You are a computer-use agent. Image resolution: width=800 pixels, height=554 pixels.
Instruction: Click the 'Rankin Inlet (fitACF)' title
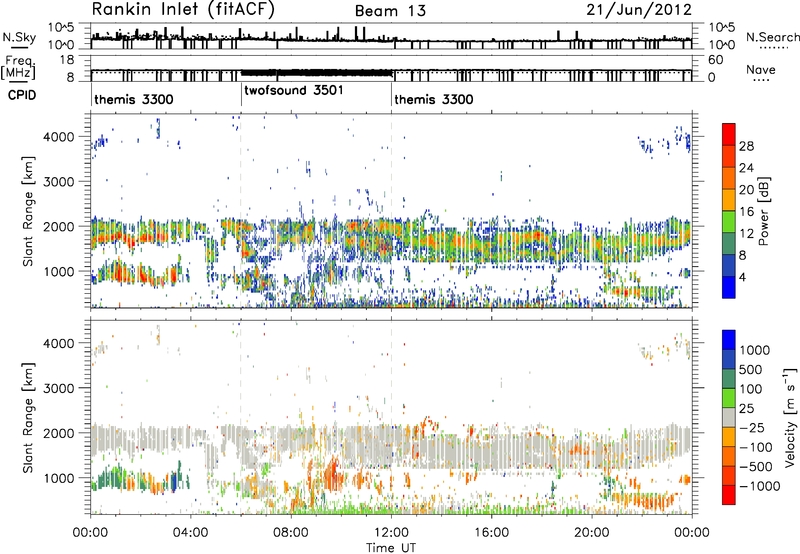click(x=183, y=9)
